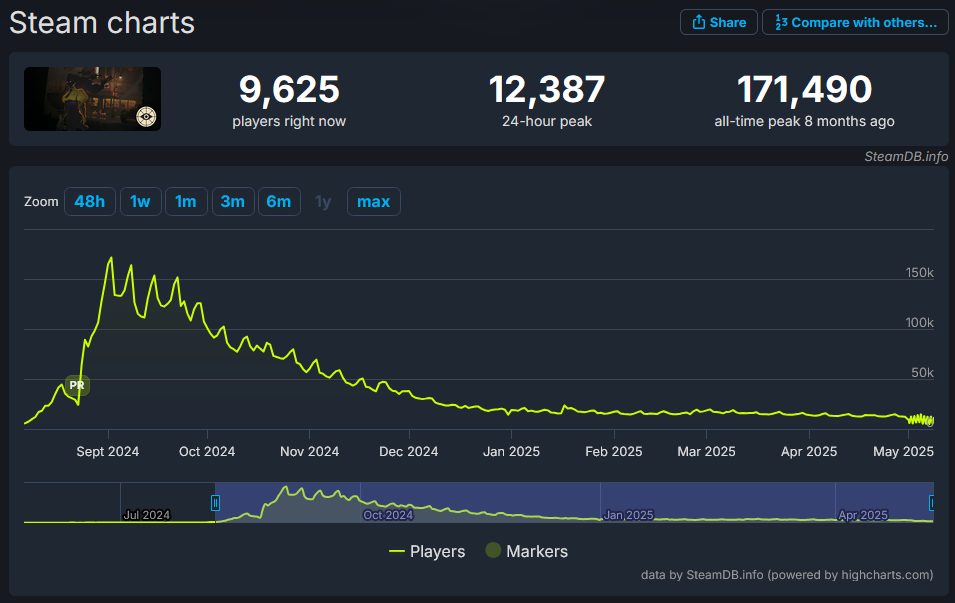Click the Mar 2025 axis label

coord(707,451)
